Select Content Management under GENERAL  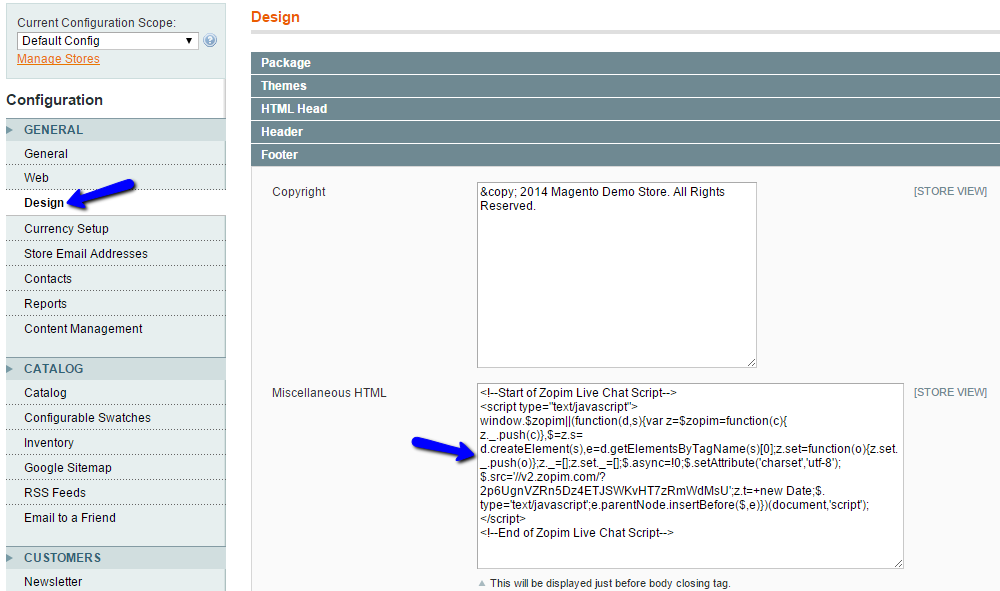click(x=85, y=328)
